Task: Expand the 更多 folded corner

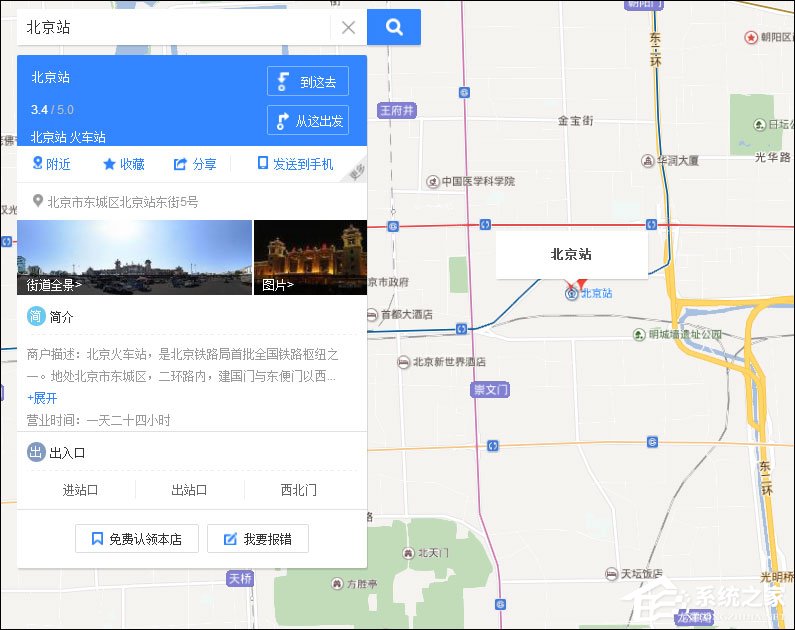Action: click(x=356, y=173)
